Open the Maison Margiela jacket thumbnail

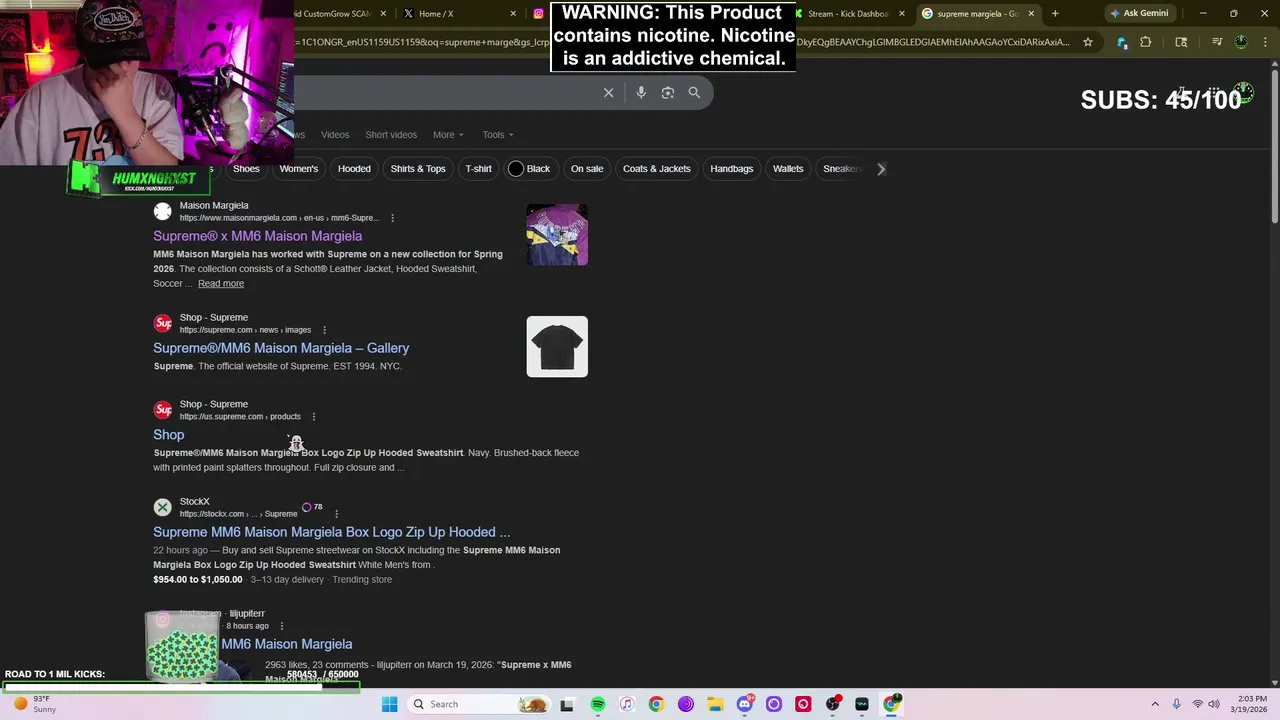coord(557,235)
